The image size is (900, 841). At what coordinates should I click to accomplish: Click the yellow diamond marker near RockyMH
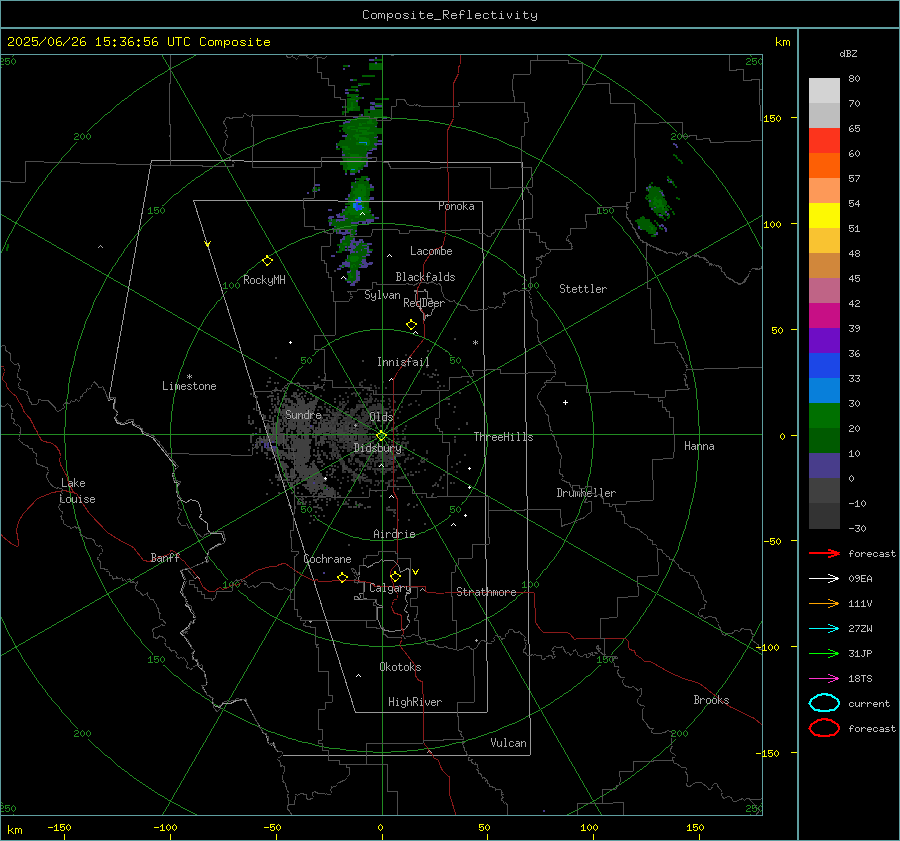pos(267,261)
